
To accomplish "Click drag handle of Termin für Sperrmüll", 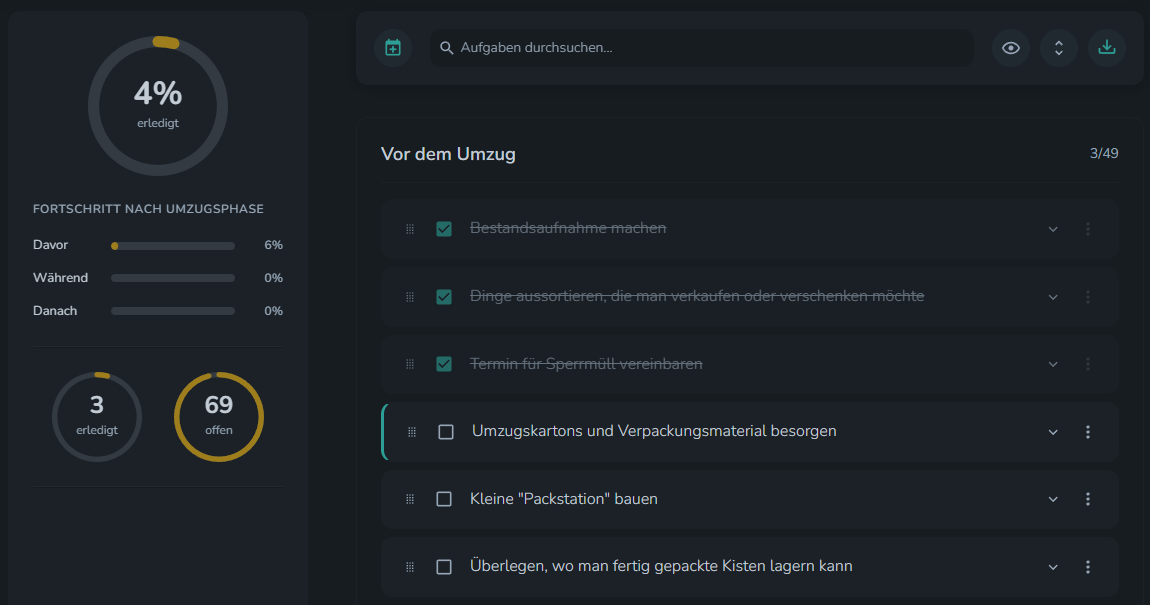I will pos(410,364).
